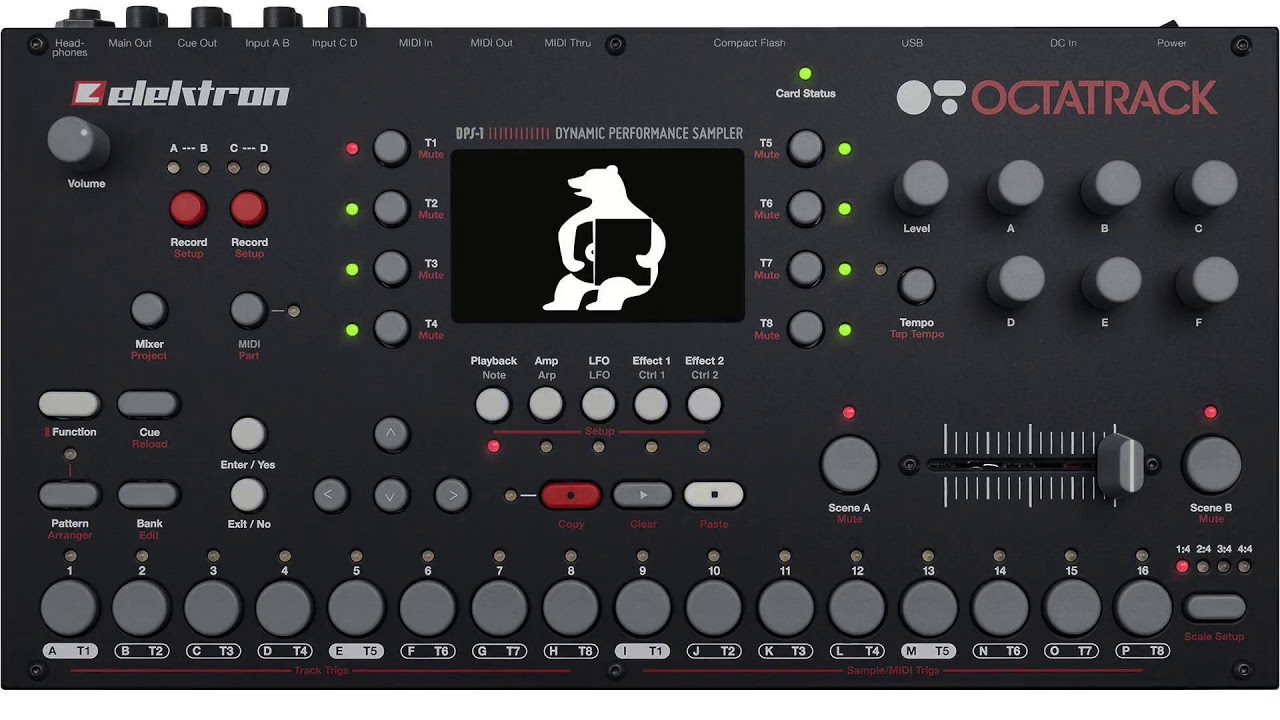The width and height of the screenshot is (1280, 720).
Task: Click the right arrow key
Action: pos(452,495)
